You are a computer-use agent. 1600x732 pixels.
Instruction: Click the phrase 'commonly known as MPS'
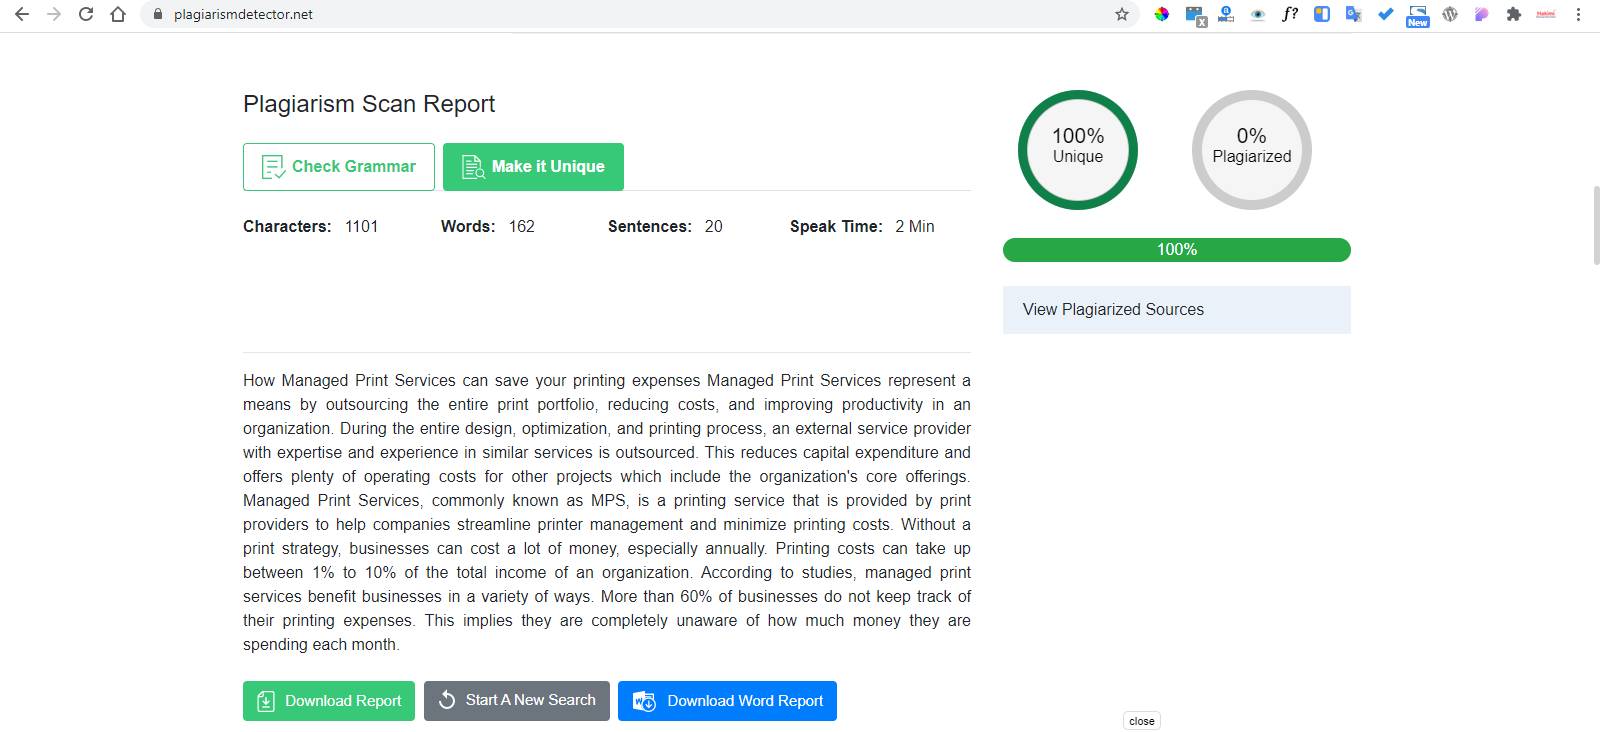click(x=530, y=501)
